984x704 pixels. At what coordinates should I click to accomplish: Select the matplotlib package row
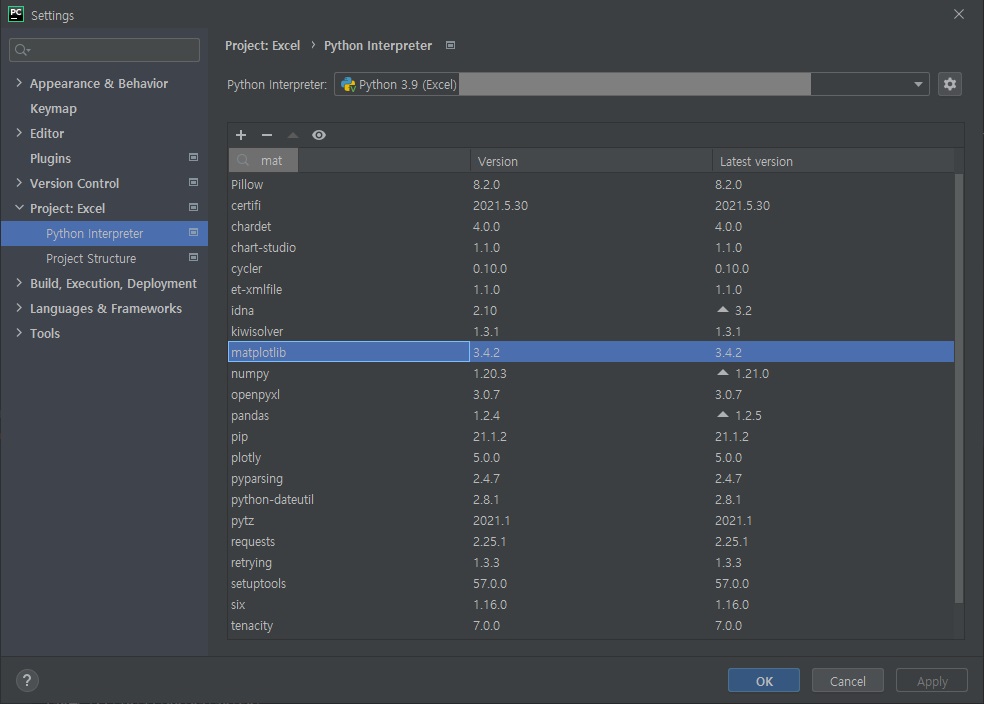click(x=591, y=352)
